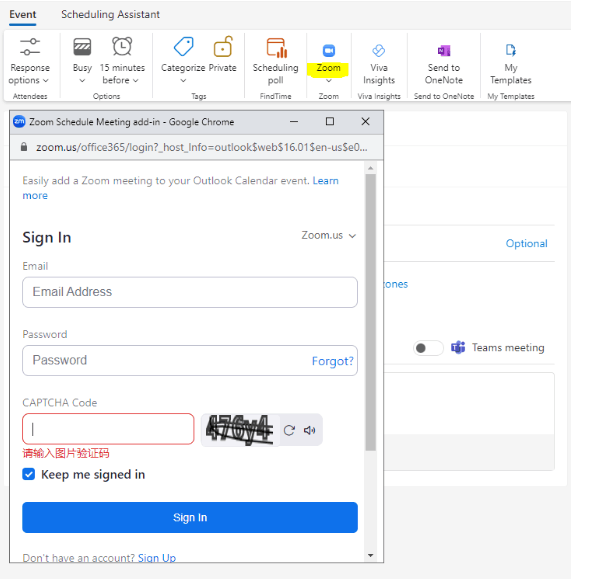Screen dimensions: 595x579
Task: Click the Zoom camera icon in the ribbon
Action: coord(329,50)
